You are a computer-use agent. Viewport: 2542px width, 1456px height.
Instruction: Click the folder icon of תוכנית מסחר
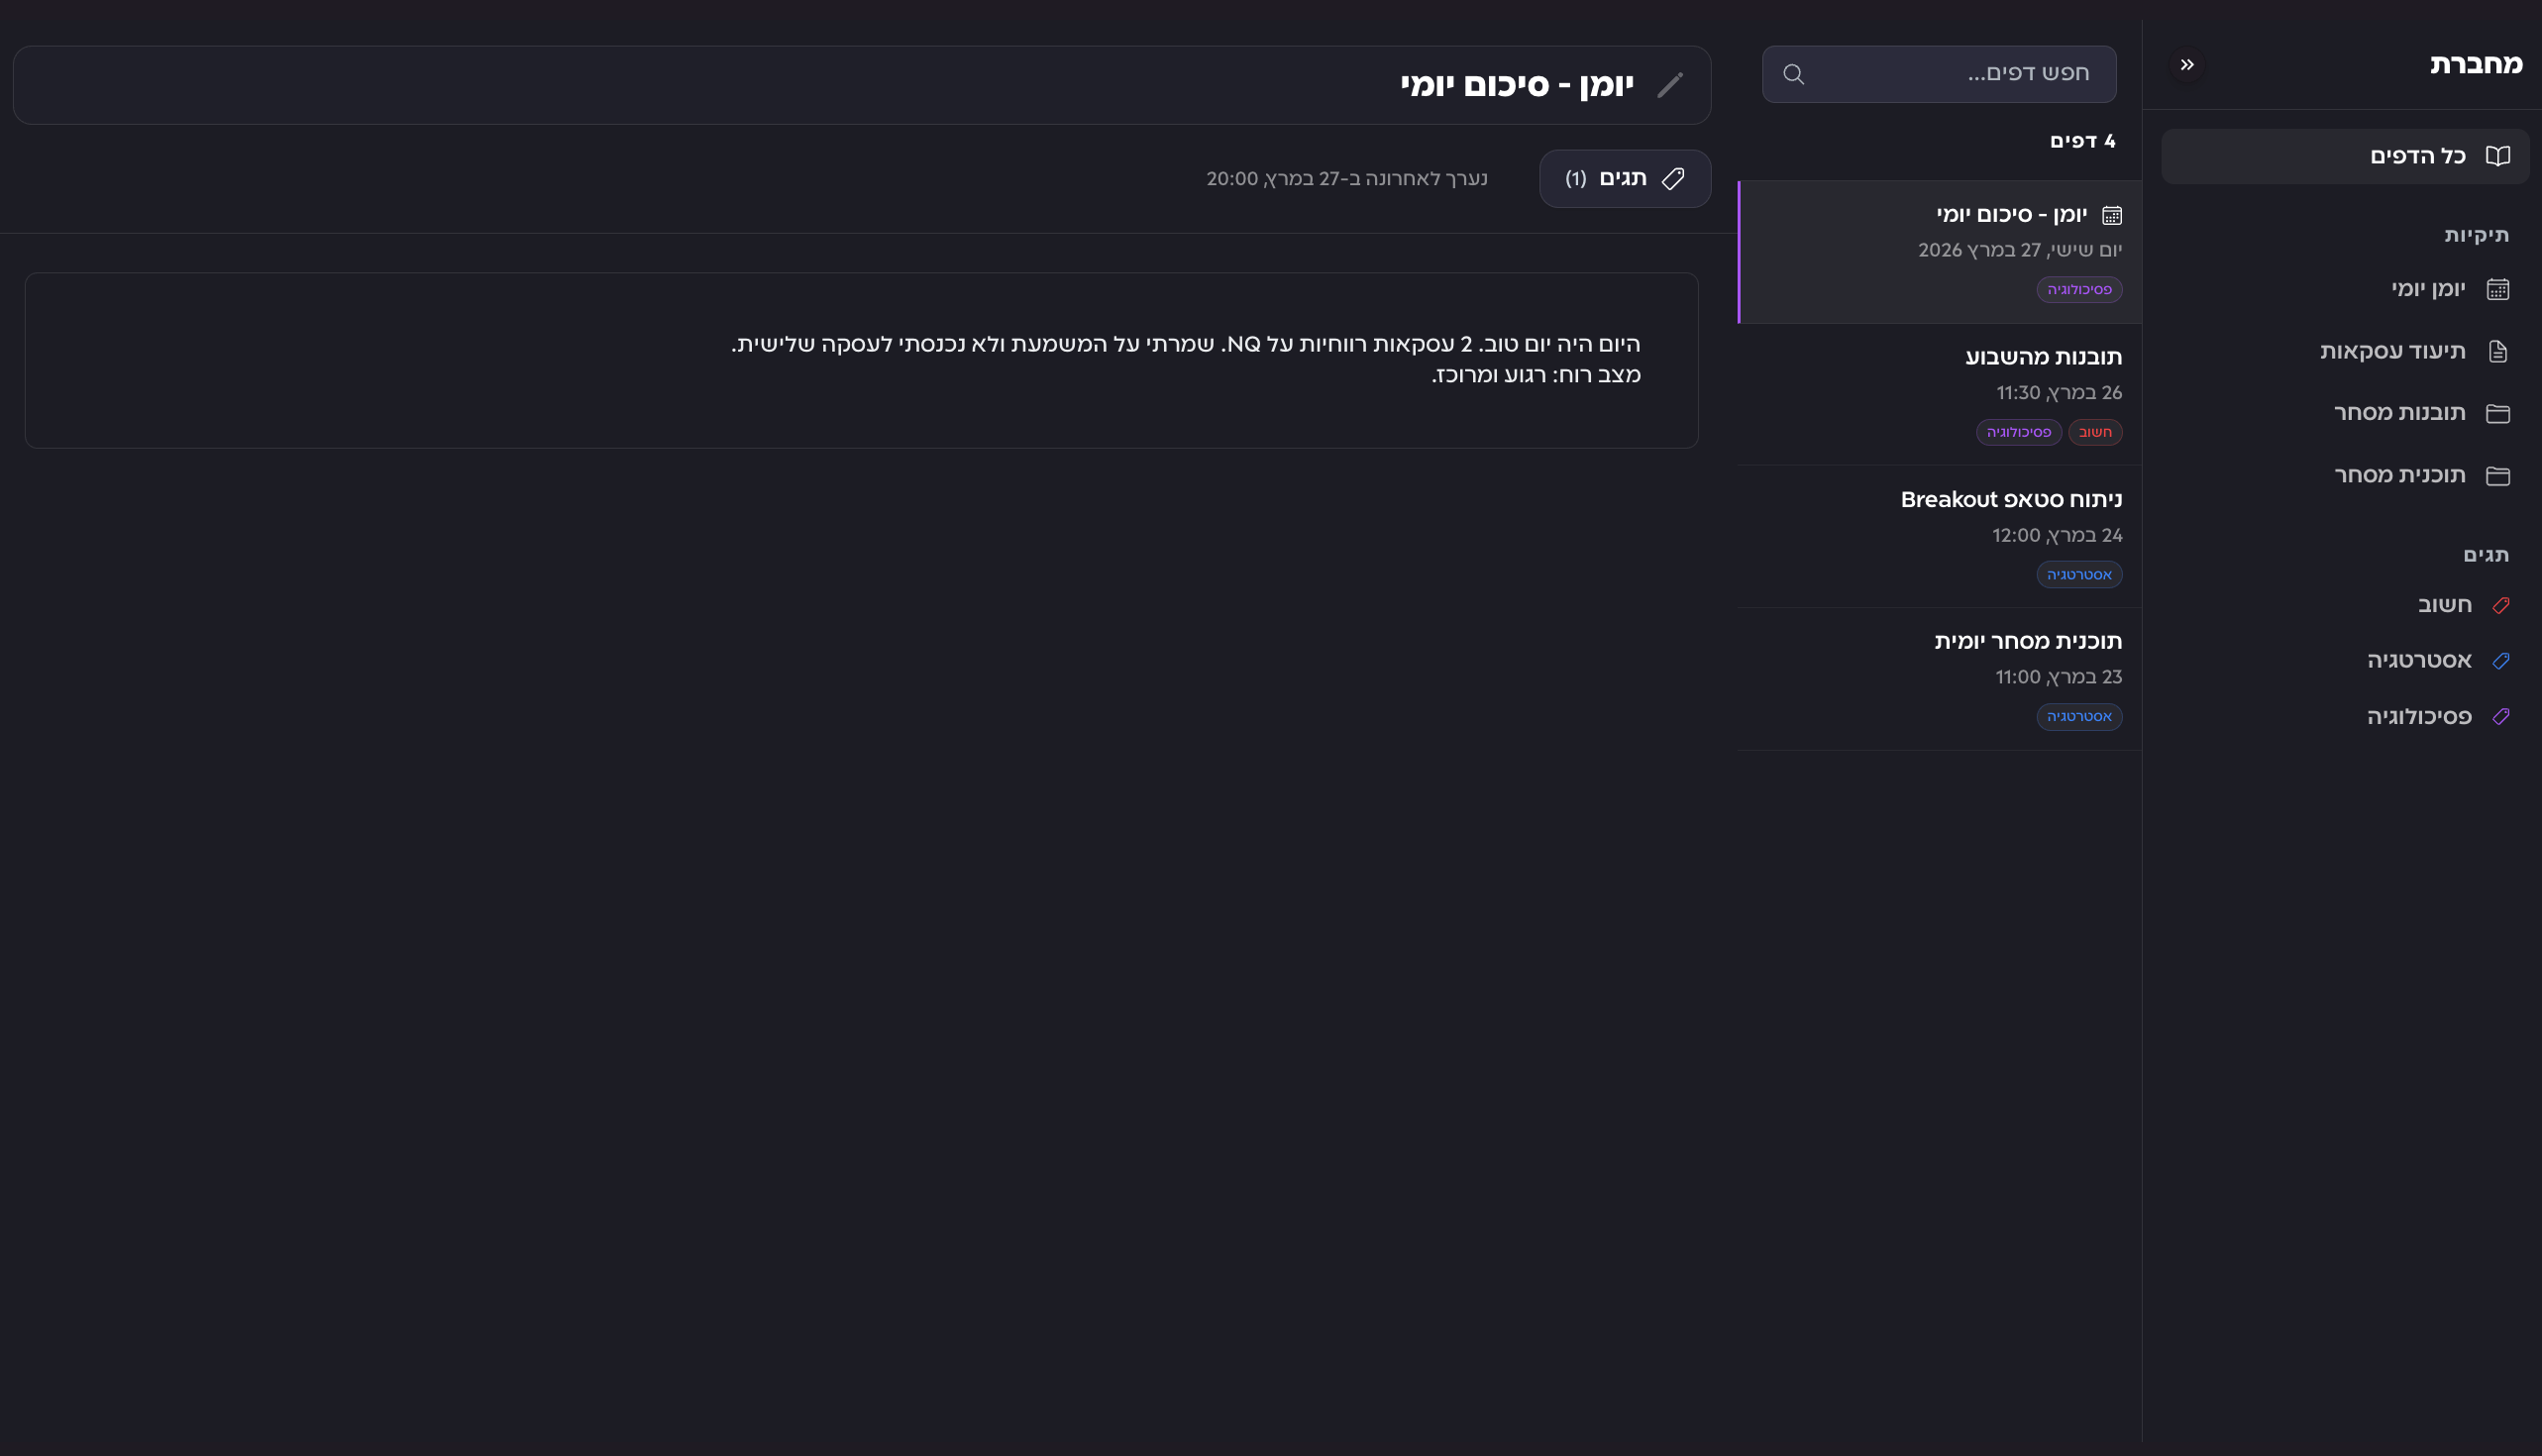click(x=2498, y=475)
